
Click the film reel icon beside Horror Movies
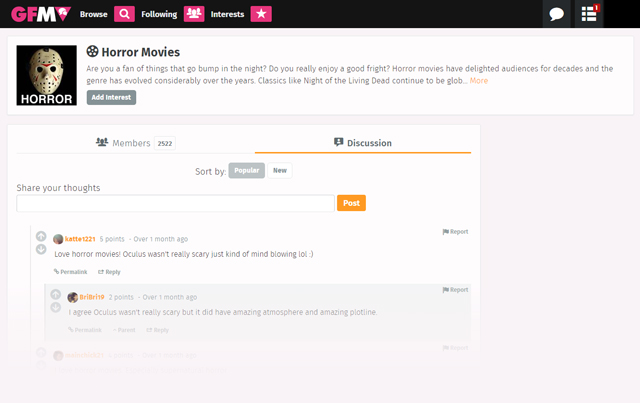pyautogui.click(x=92, y=51)
